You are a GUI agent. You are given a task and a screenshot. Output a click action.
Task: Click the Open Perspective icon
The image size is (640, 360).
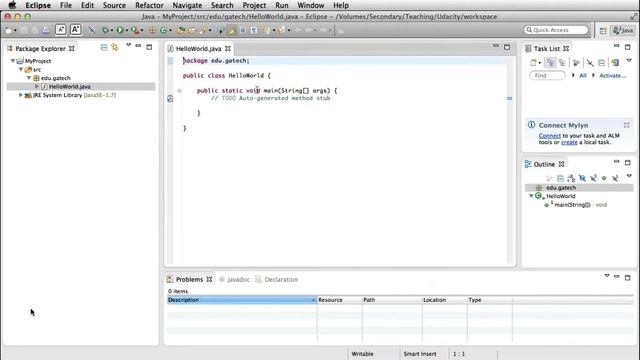603,31
